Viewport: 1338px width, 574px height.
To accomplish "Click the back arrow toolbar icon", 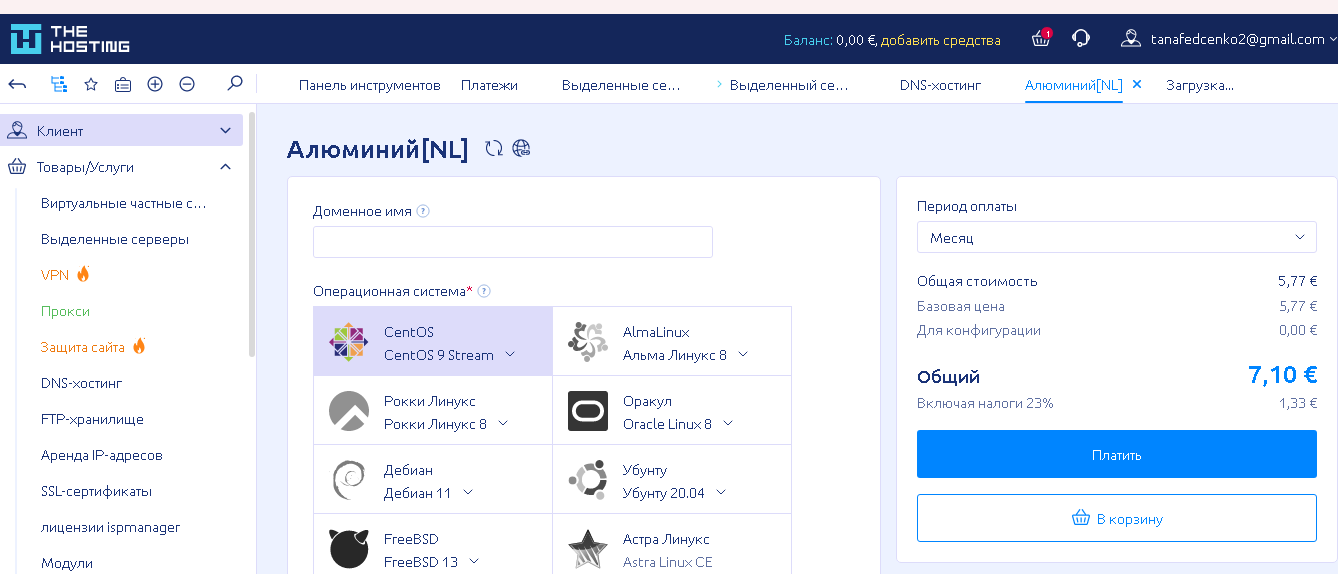I will (x=17, y=85).
